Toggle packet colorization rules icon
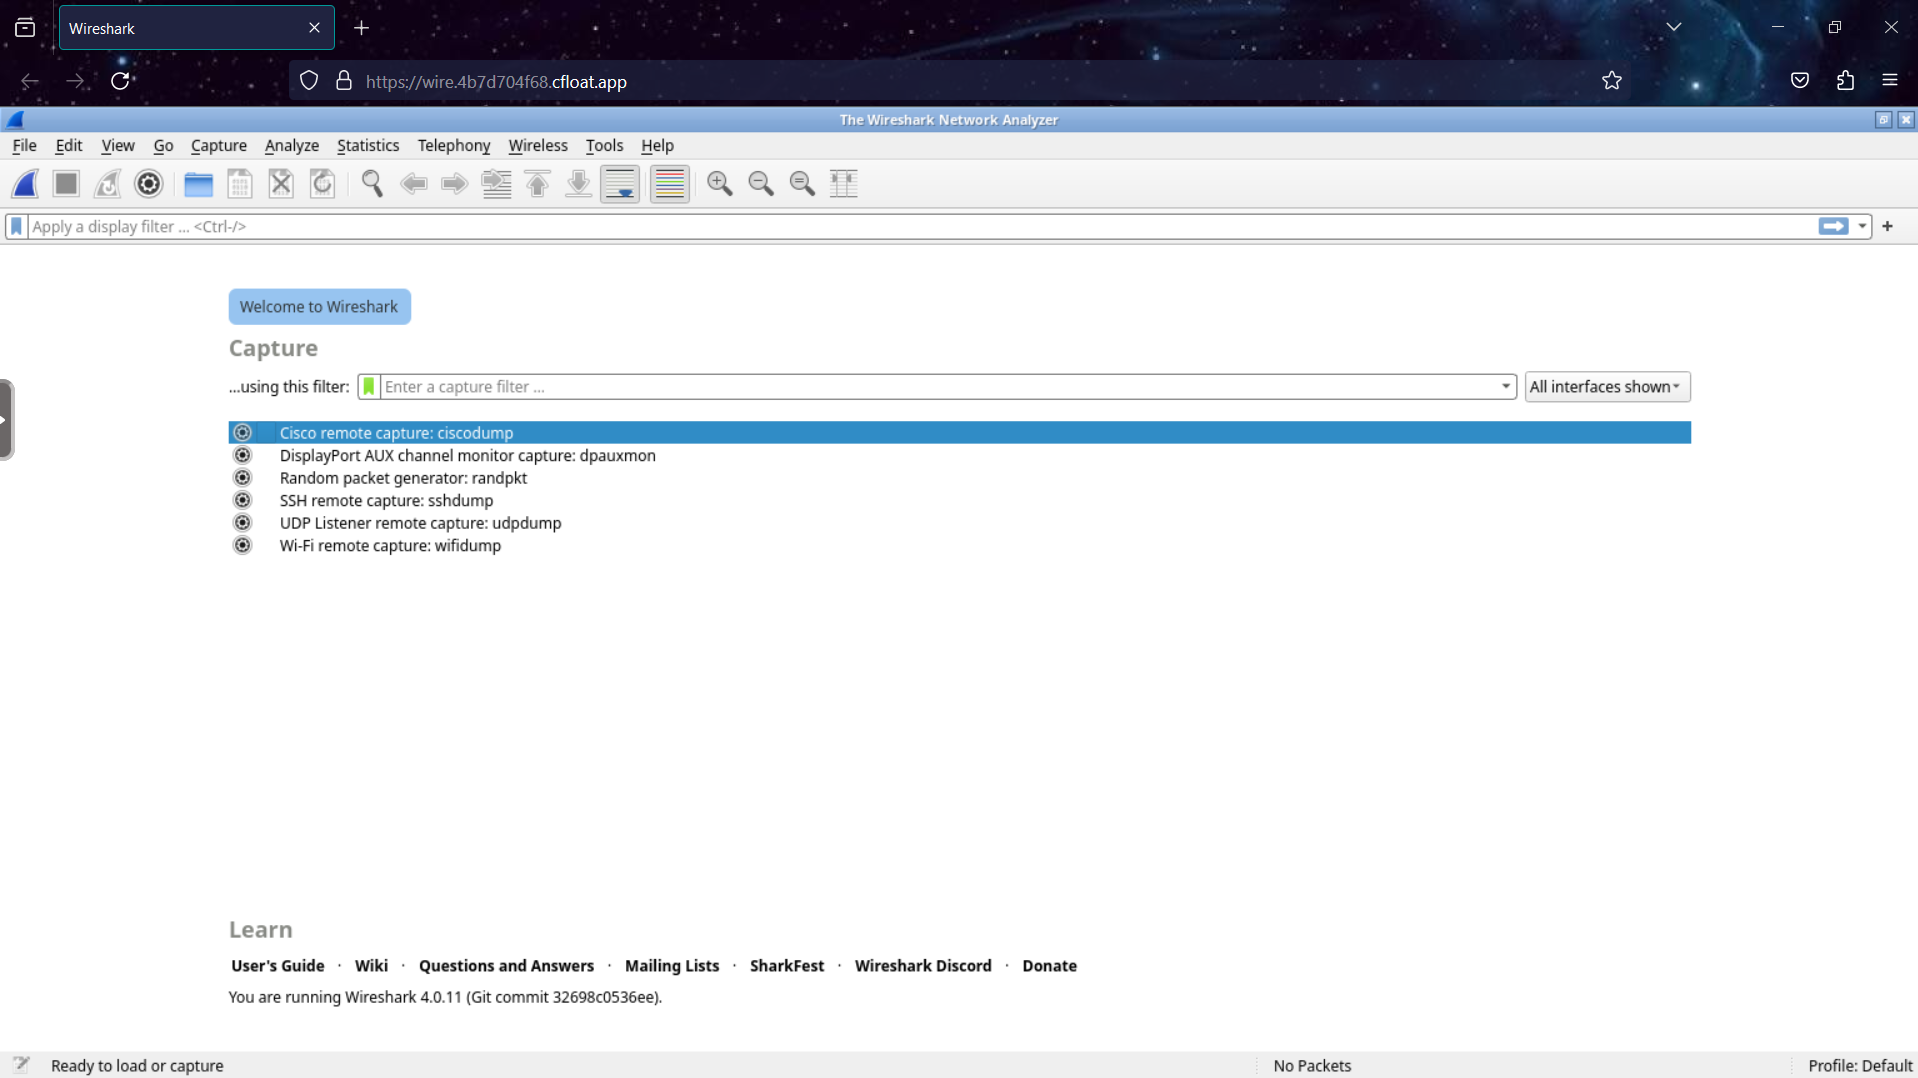 click(x=670, y=184)
